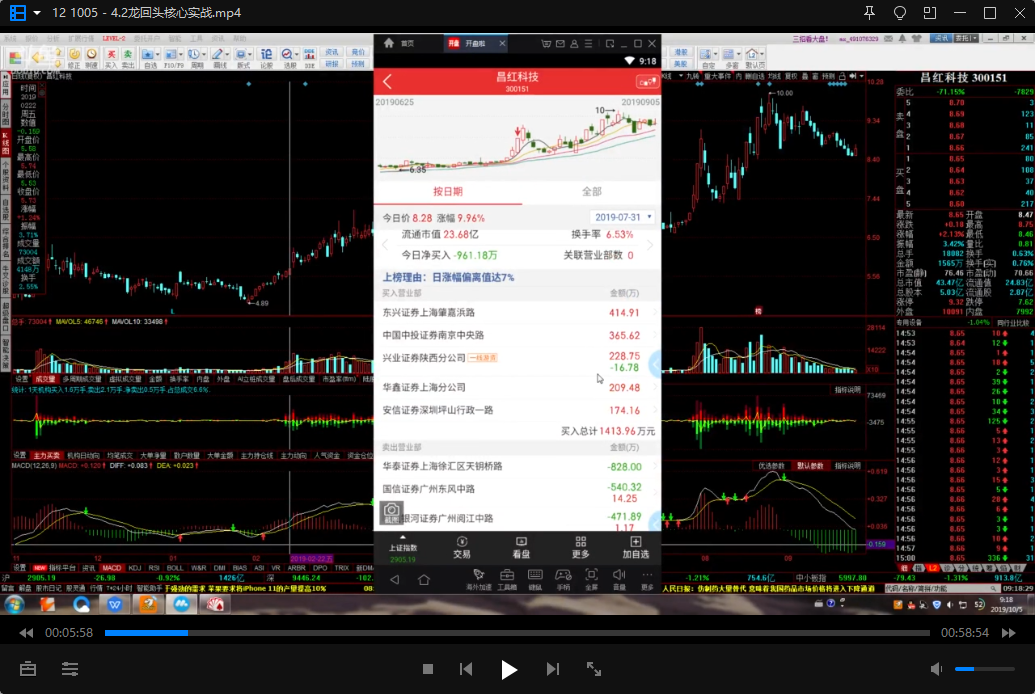Expand the 自选 toolbar dropdown arrow
Viewport: 1035px width, 694px height.
pyautogui.click(x=158, y=54)
